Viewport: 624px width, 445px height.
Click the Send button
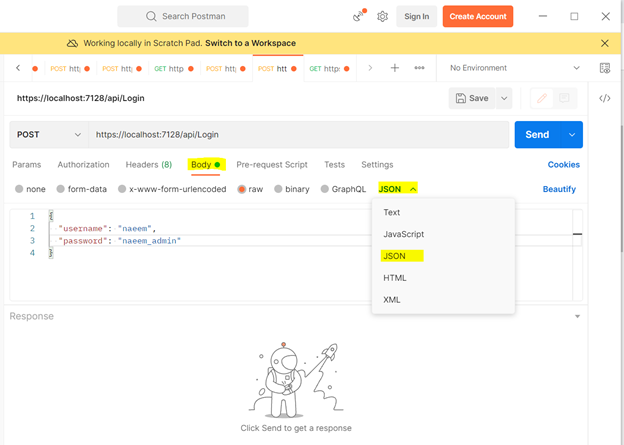coord(537,135)
